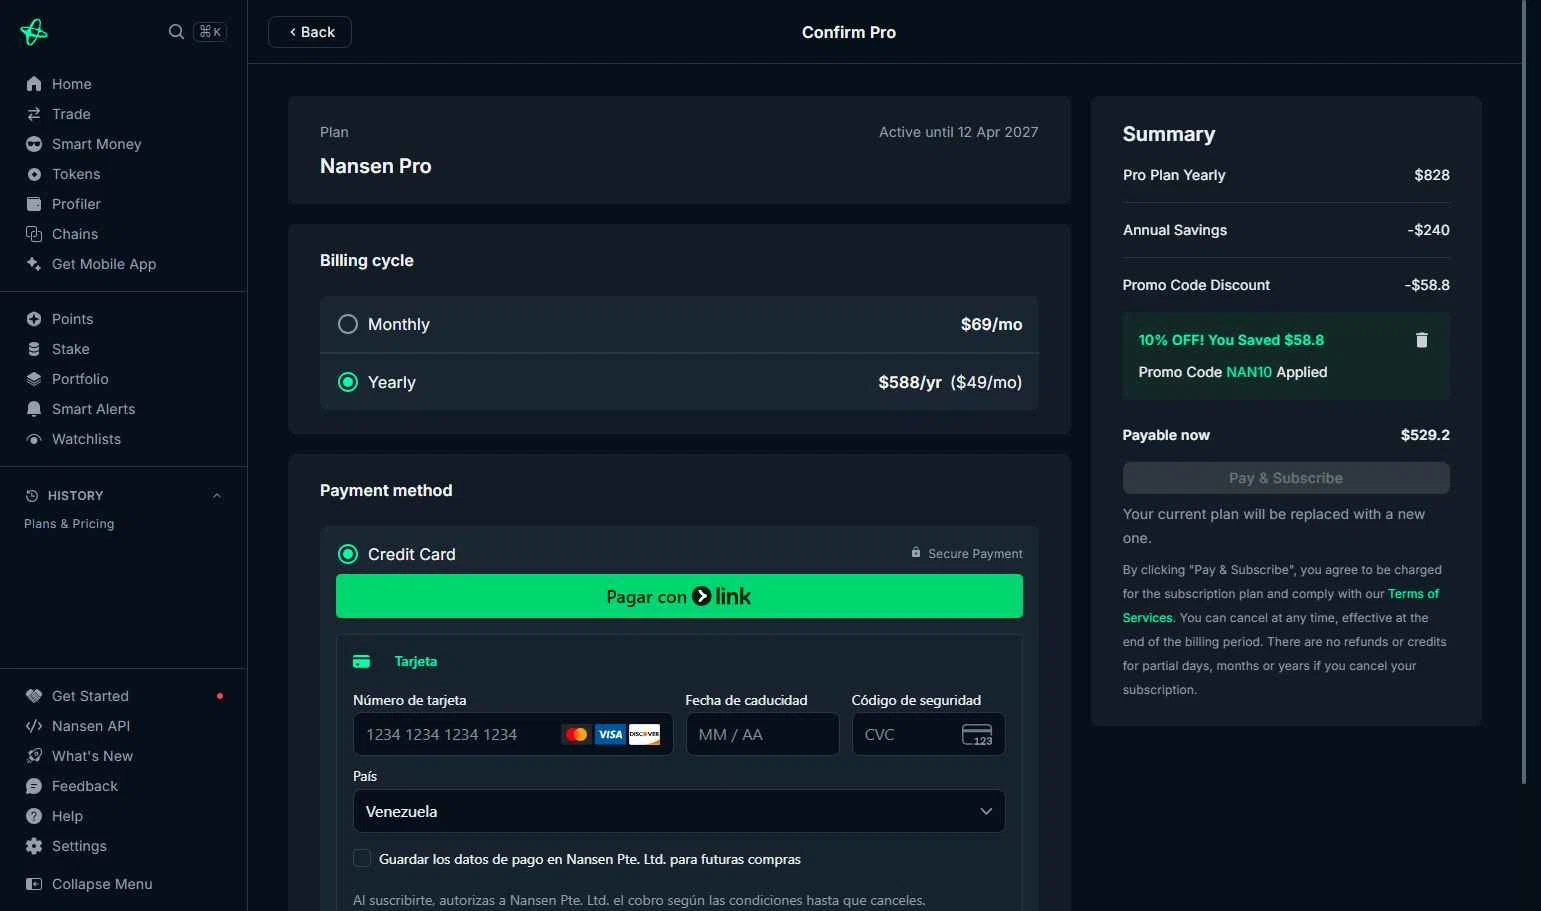Check Guardar los datos de pago checkbox

coord(362,858)
